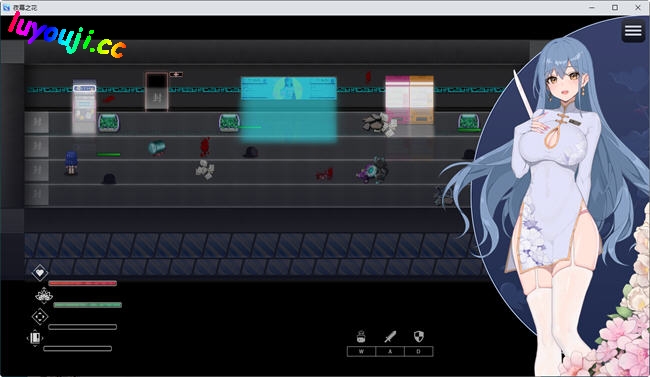Click the green basket left of billboard
The image size is (650, 377).
229,123
